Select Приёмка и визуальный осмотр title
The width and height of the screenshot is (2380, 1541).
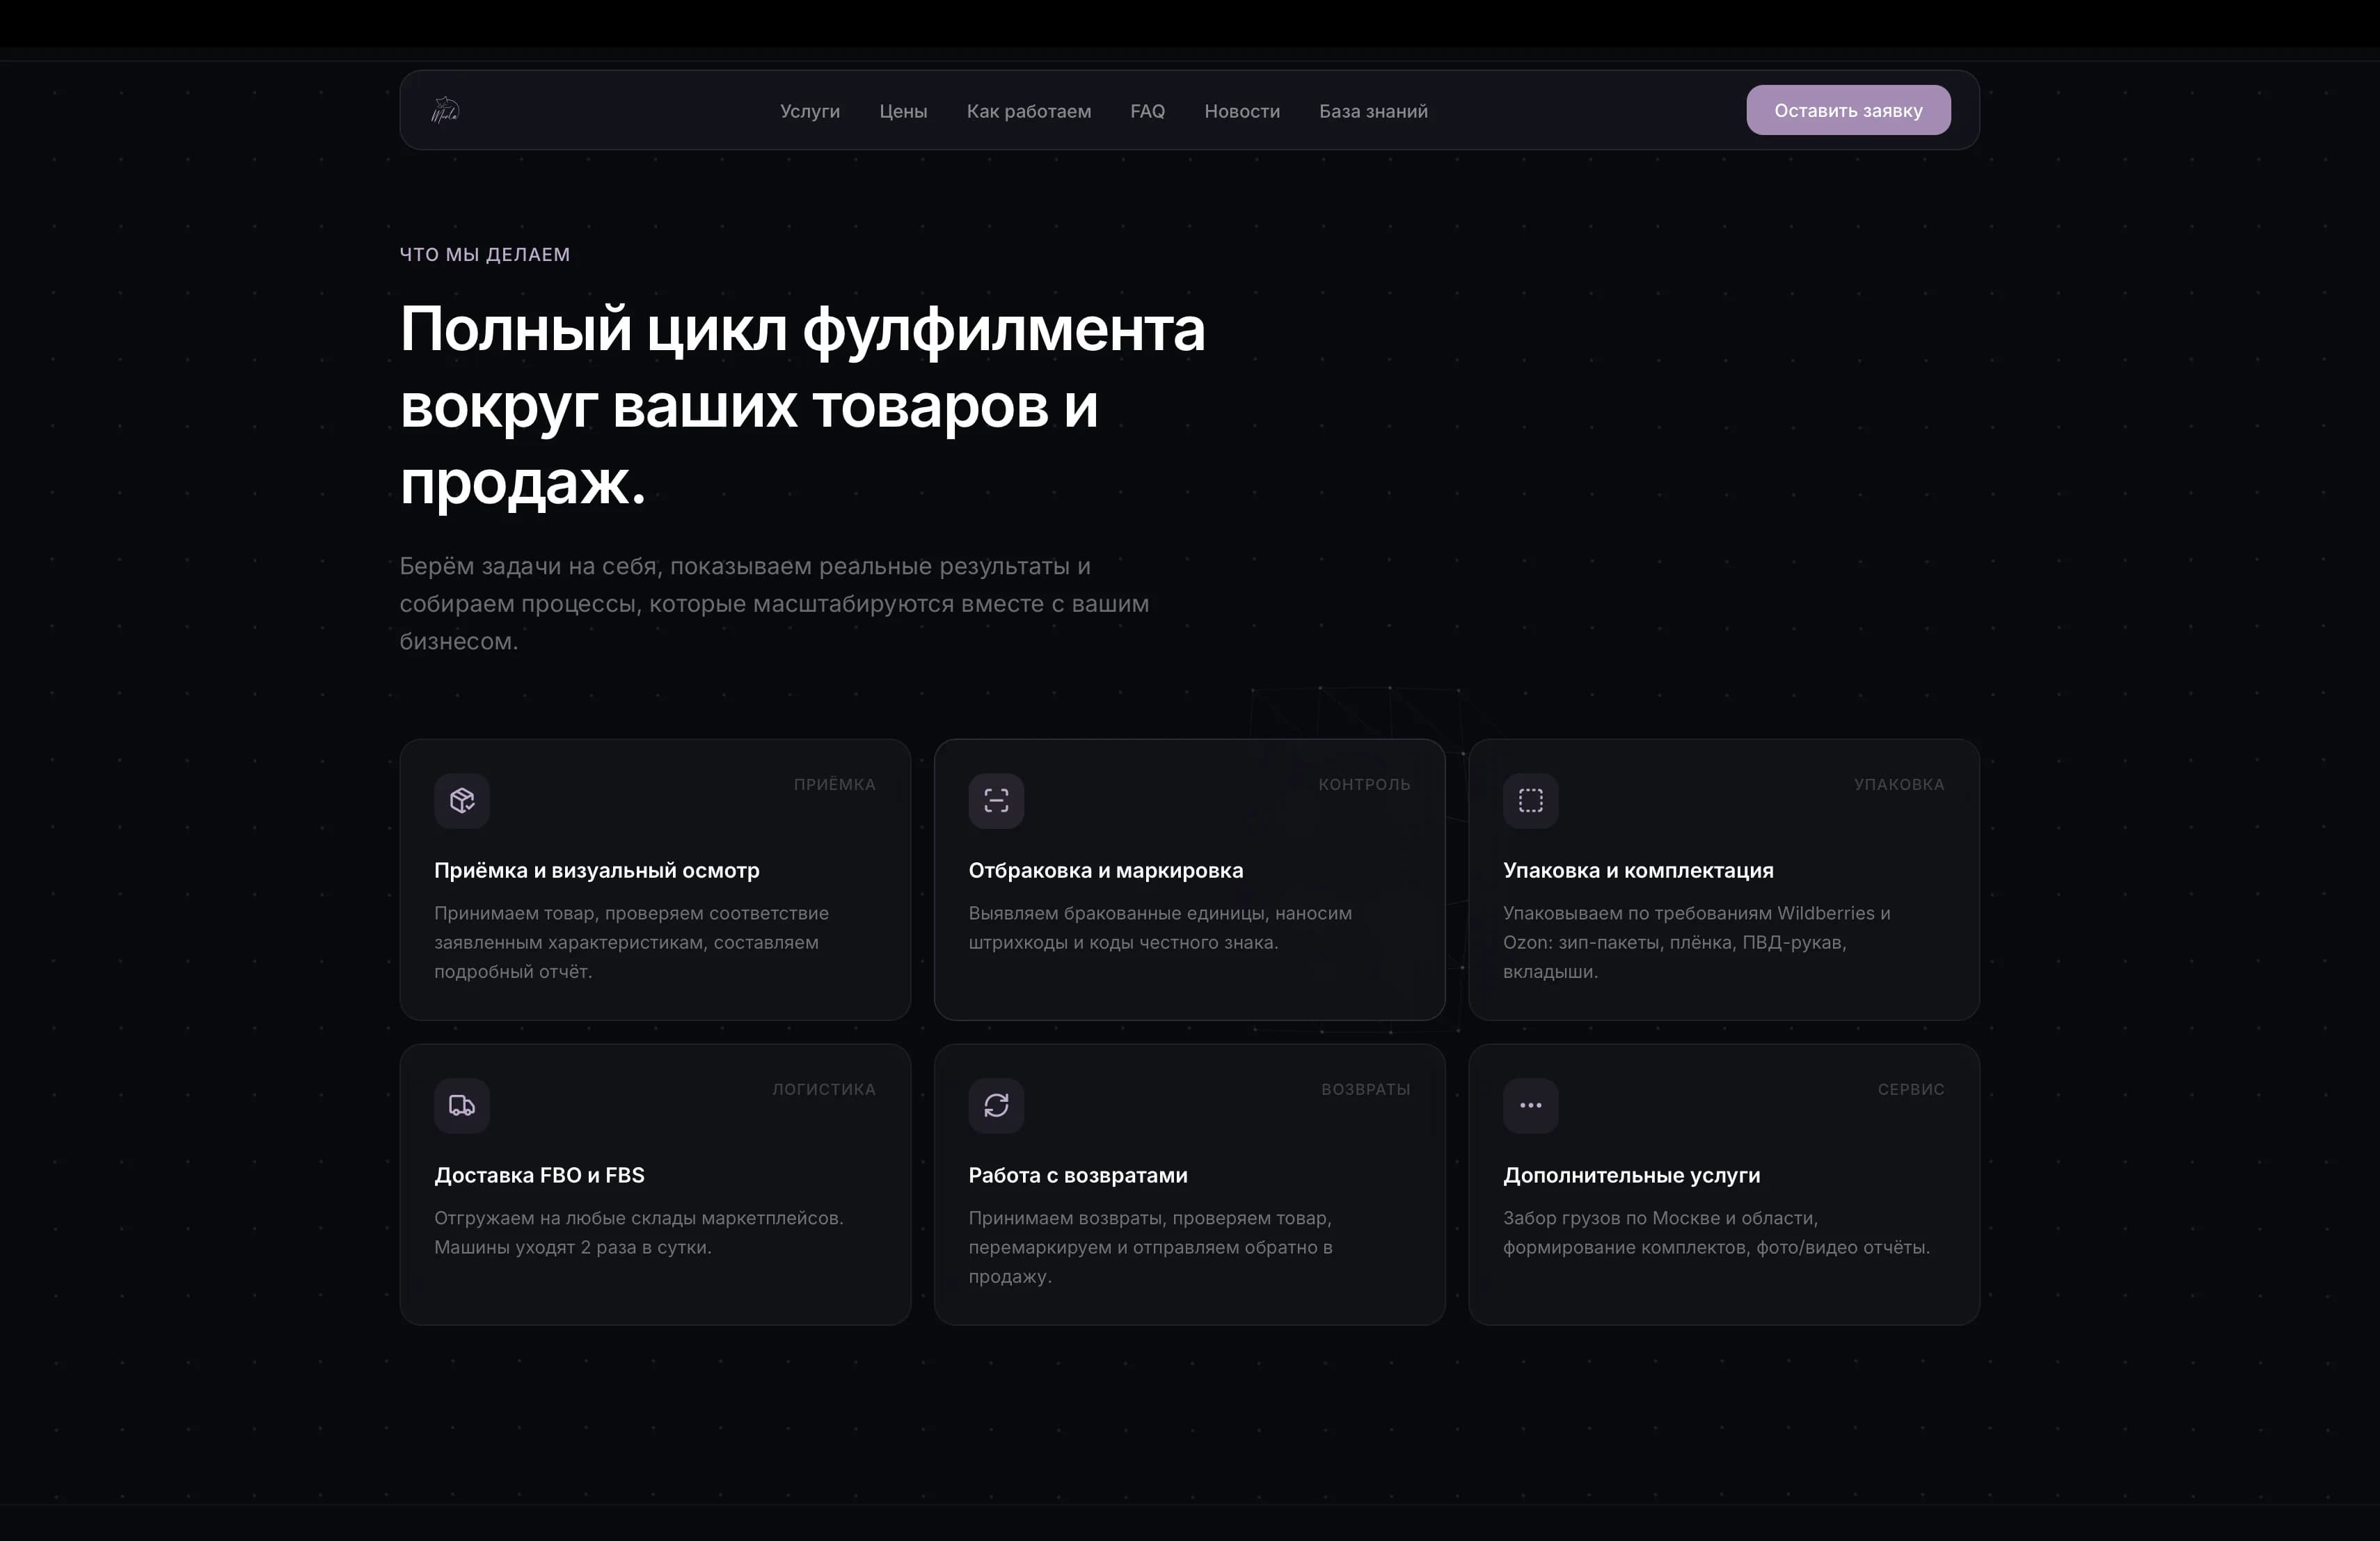[597, 870]
